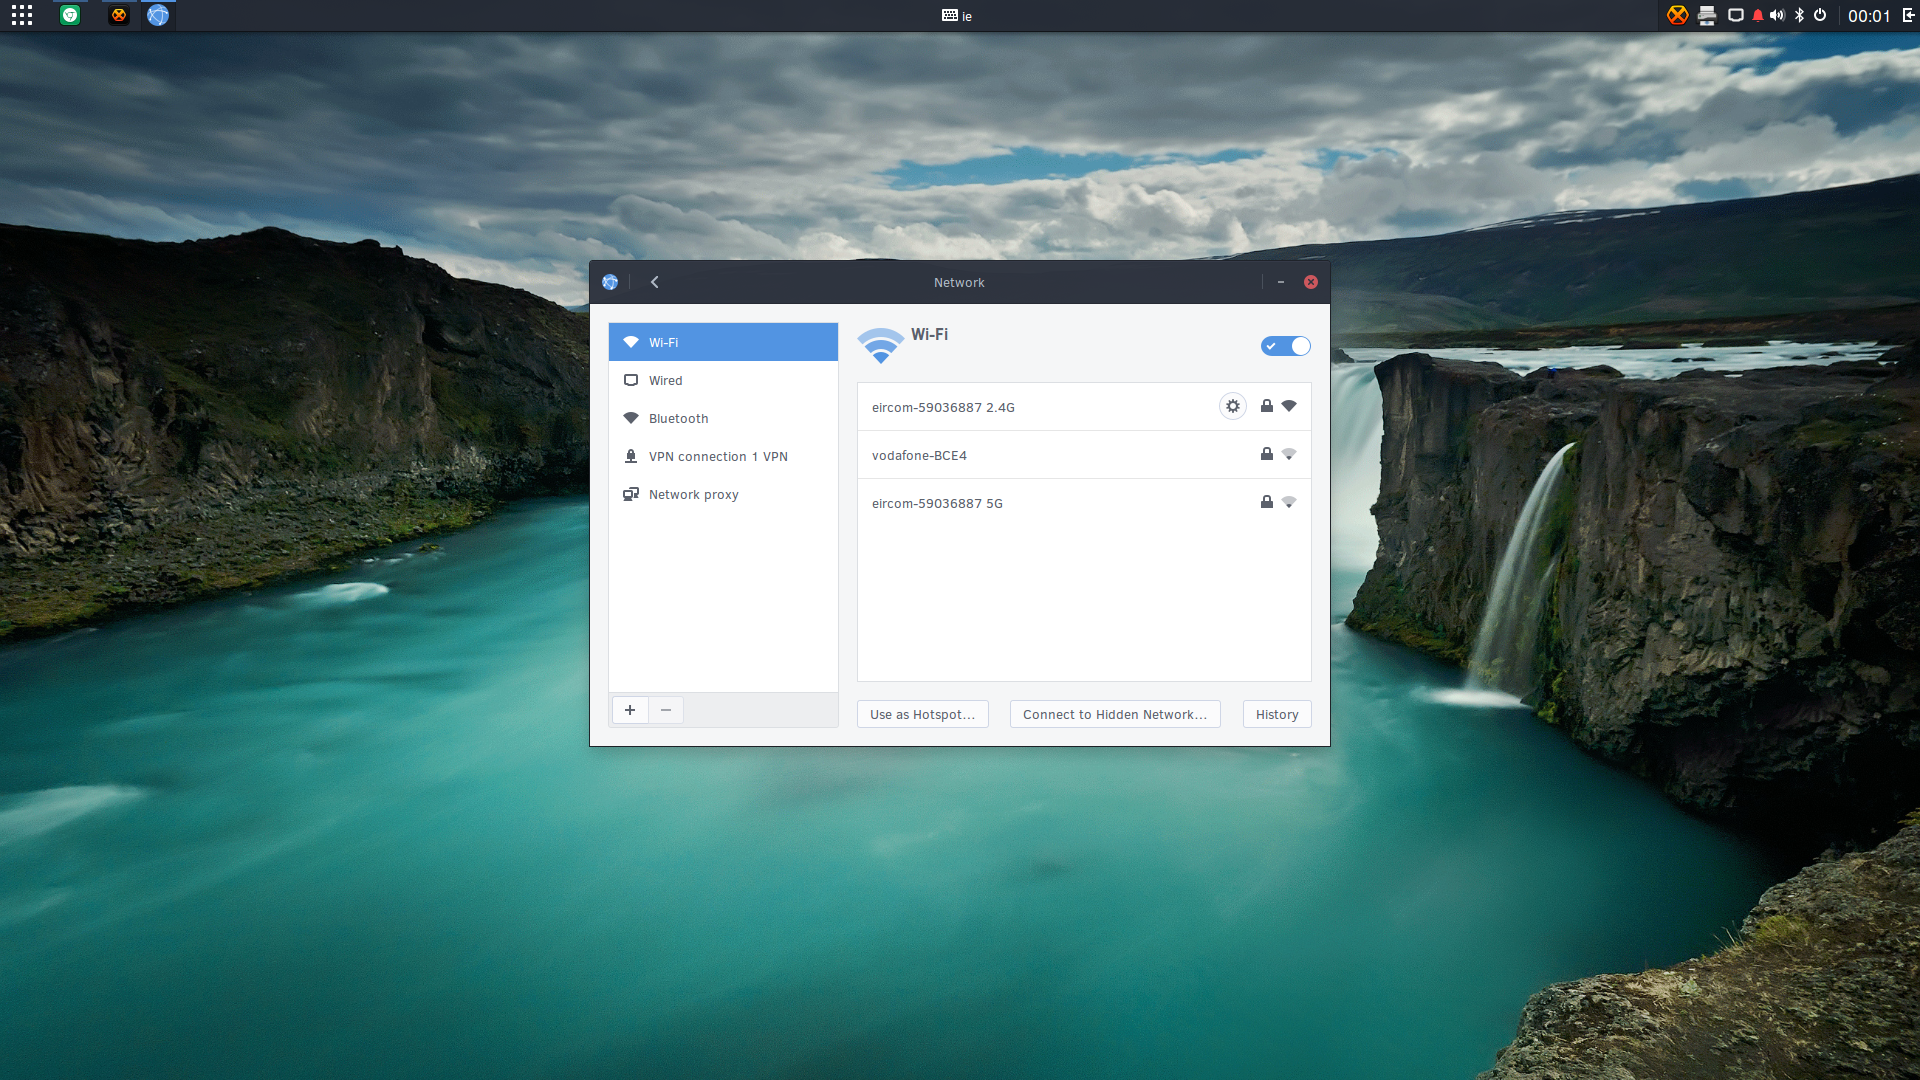Close the Network window
Viewport: 1920px width, 1080px height.
[x=1311, y=282]
